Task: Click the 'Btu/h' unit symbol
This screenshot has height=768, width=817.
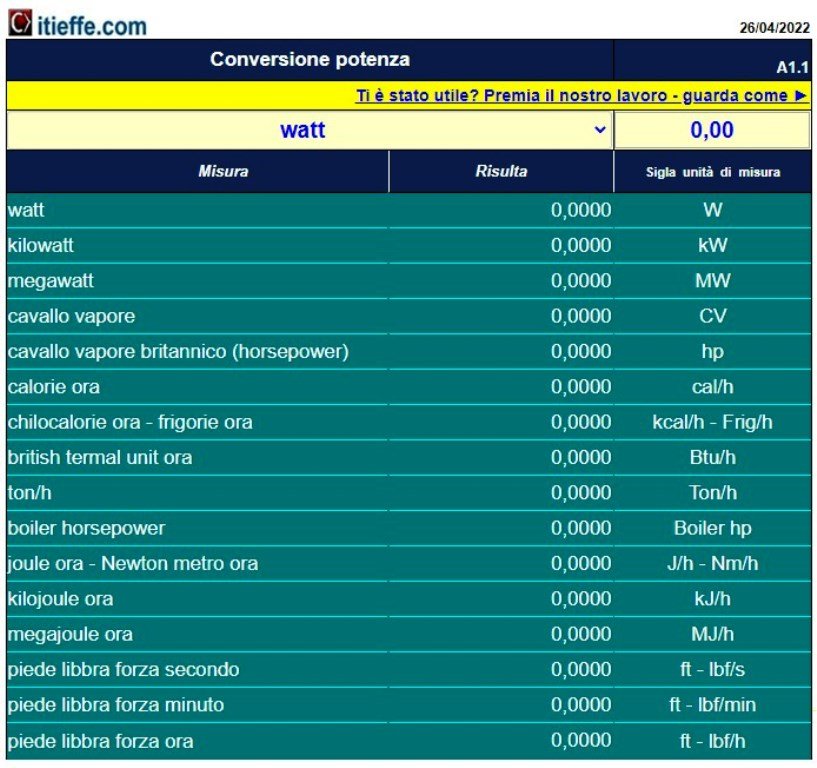Action: (x=713, y=457)
